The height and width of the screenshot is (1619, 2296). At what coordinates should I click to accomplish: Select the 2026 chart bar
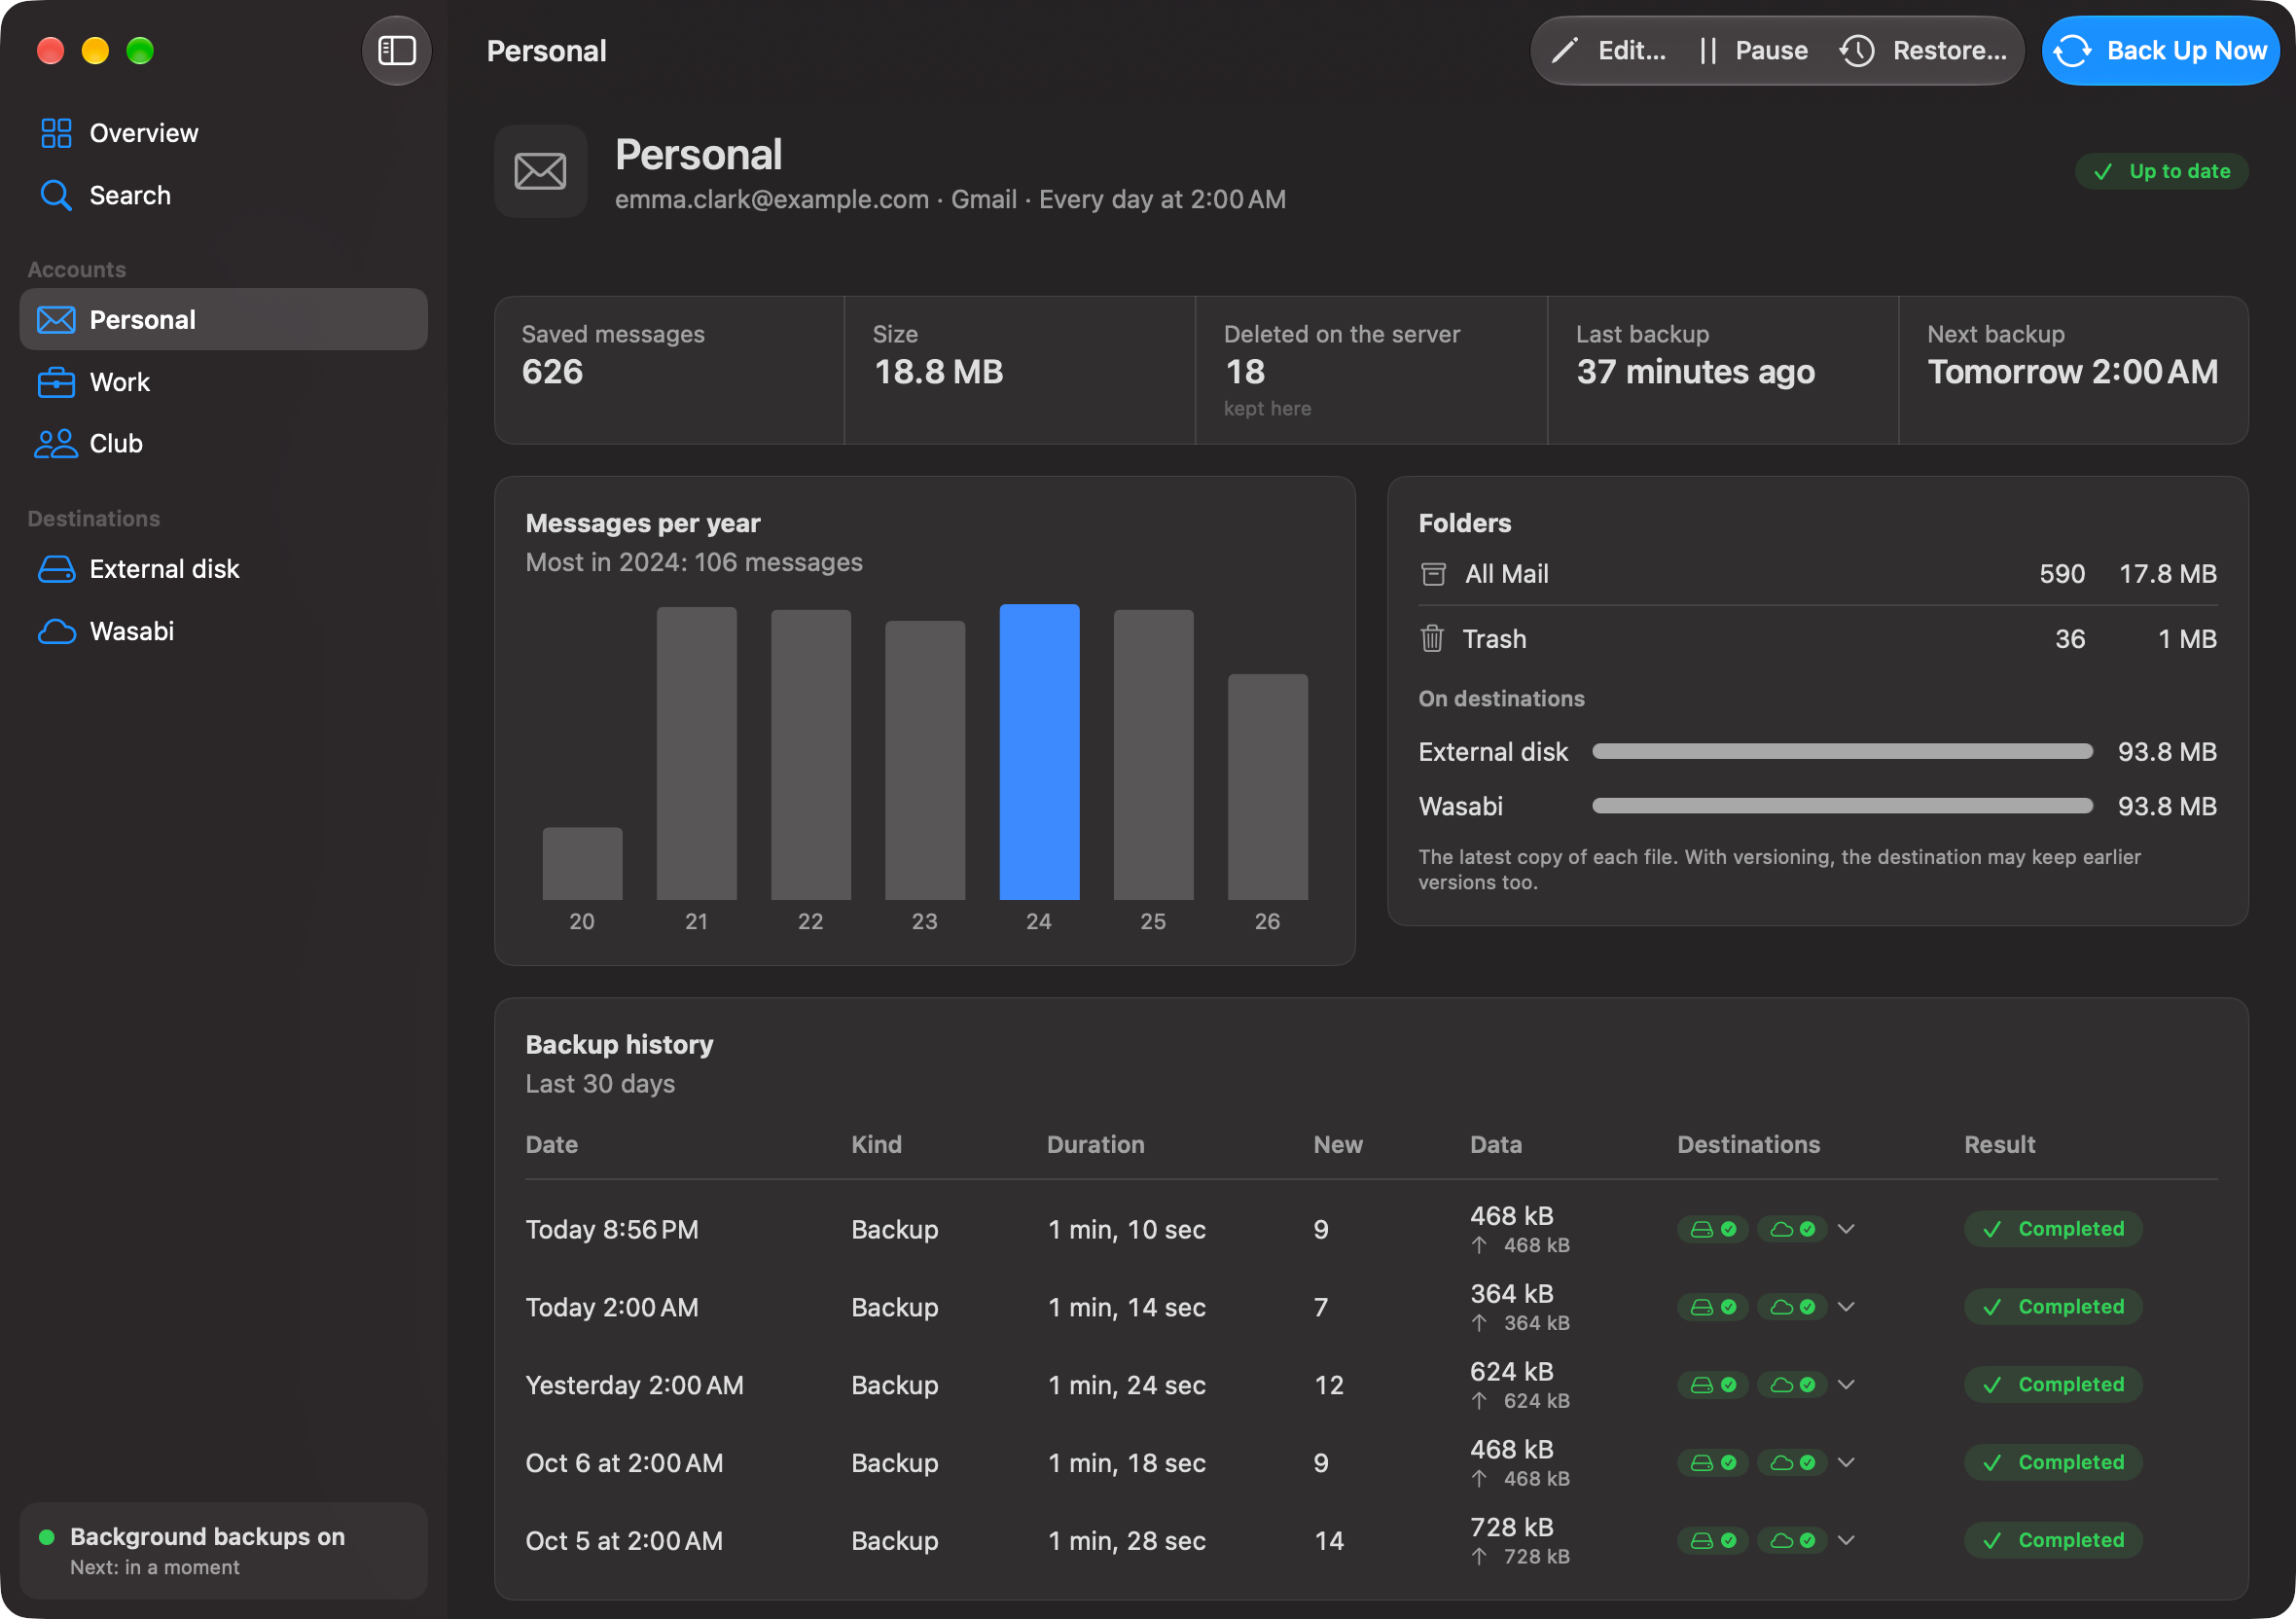pos(1267,787)
